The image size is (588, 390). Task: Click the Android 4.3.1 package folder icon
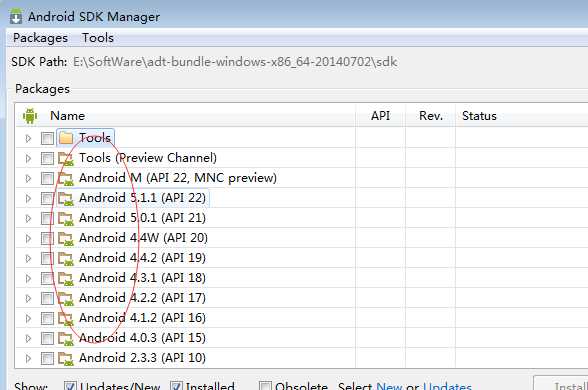(66, 278)
